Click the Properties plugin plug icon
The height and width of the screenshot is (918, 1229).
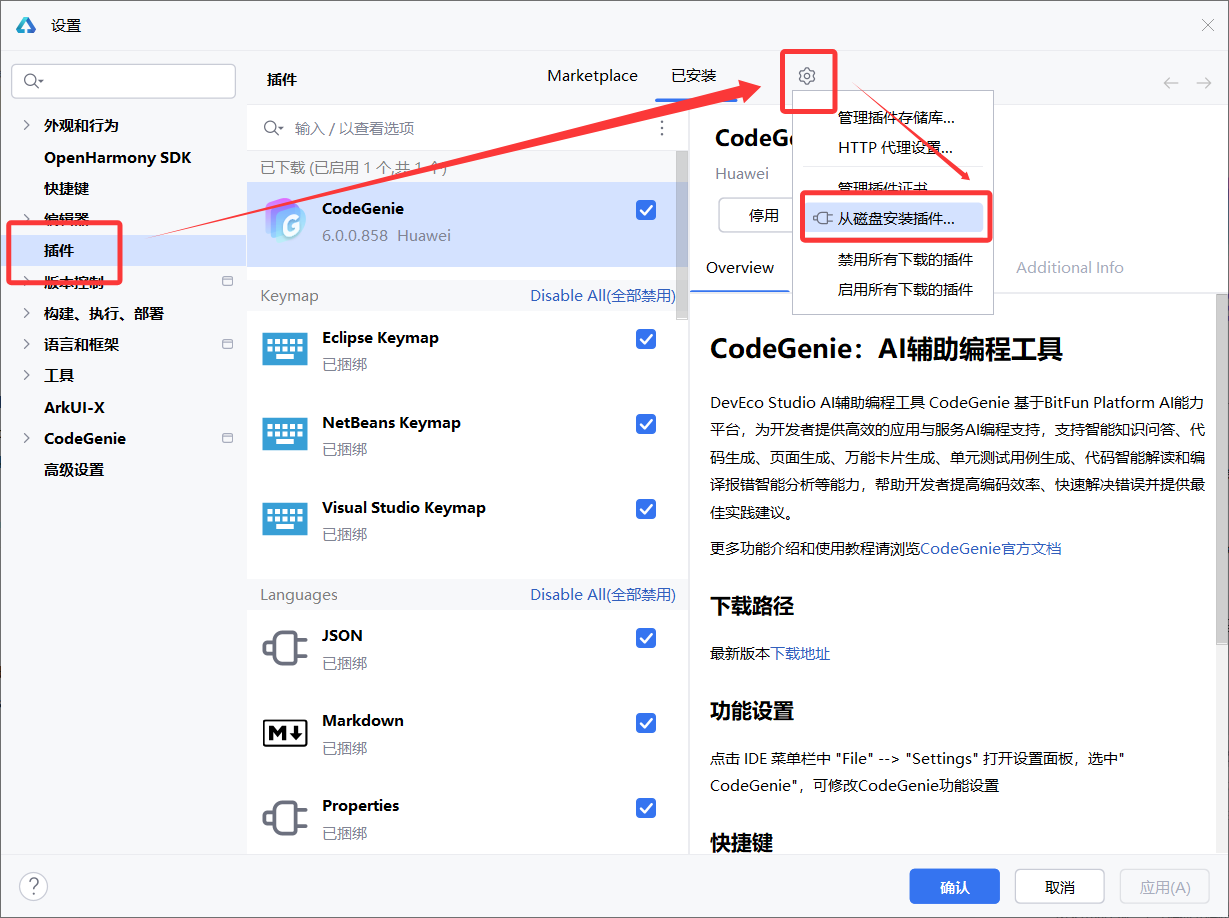285,817
